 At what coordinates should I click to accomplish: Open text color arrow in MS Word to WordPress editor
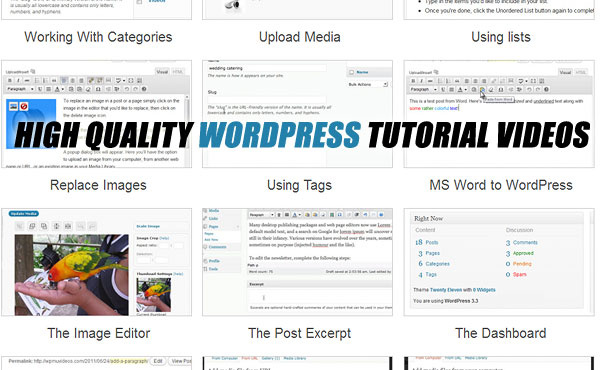(466, 90)
